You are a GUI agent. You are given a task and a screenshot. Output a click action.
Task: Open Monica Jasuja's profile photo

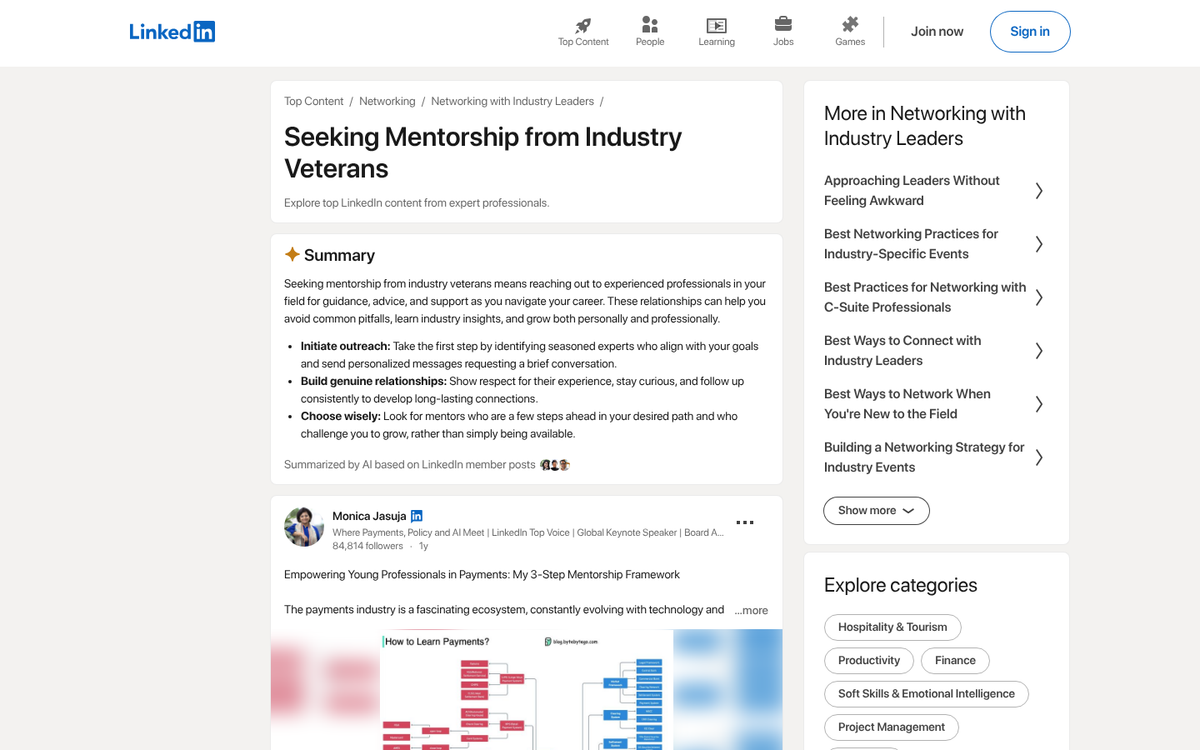tap(304, 526)
